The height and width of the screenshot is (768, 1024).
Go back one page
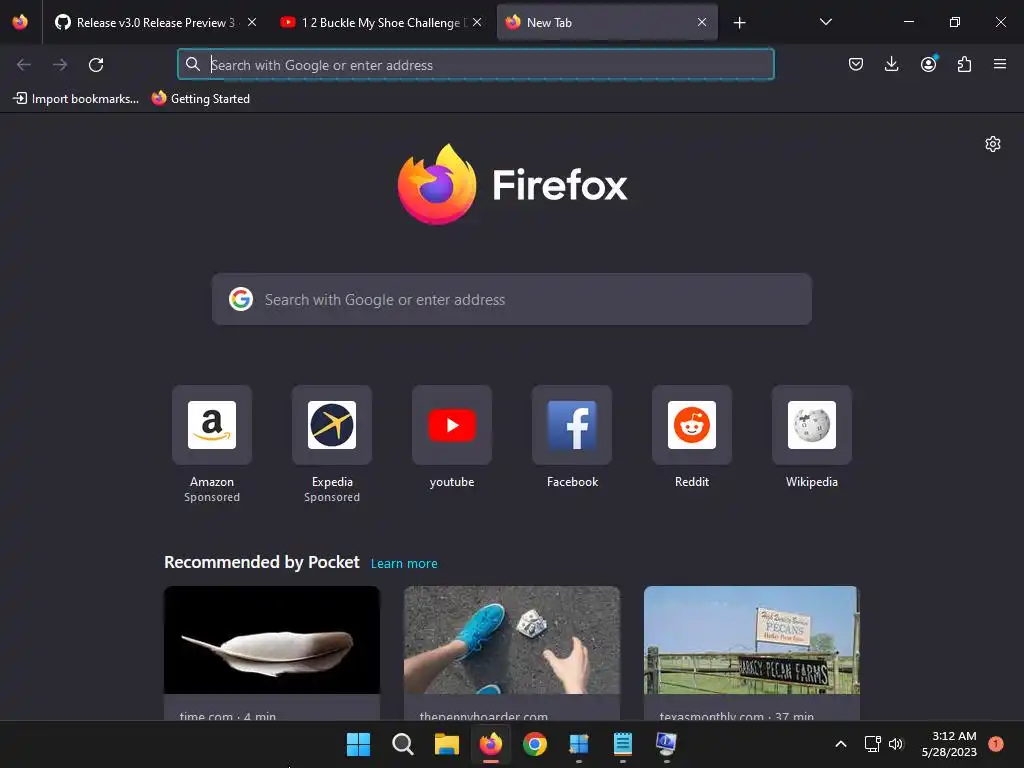[x=24, y=64]
